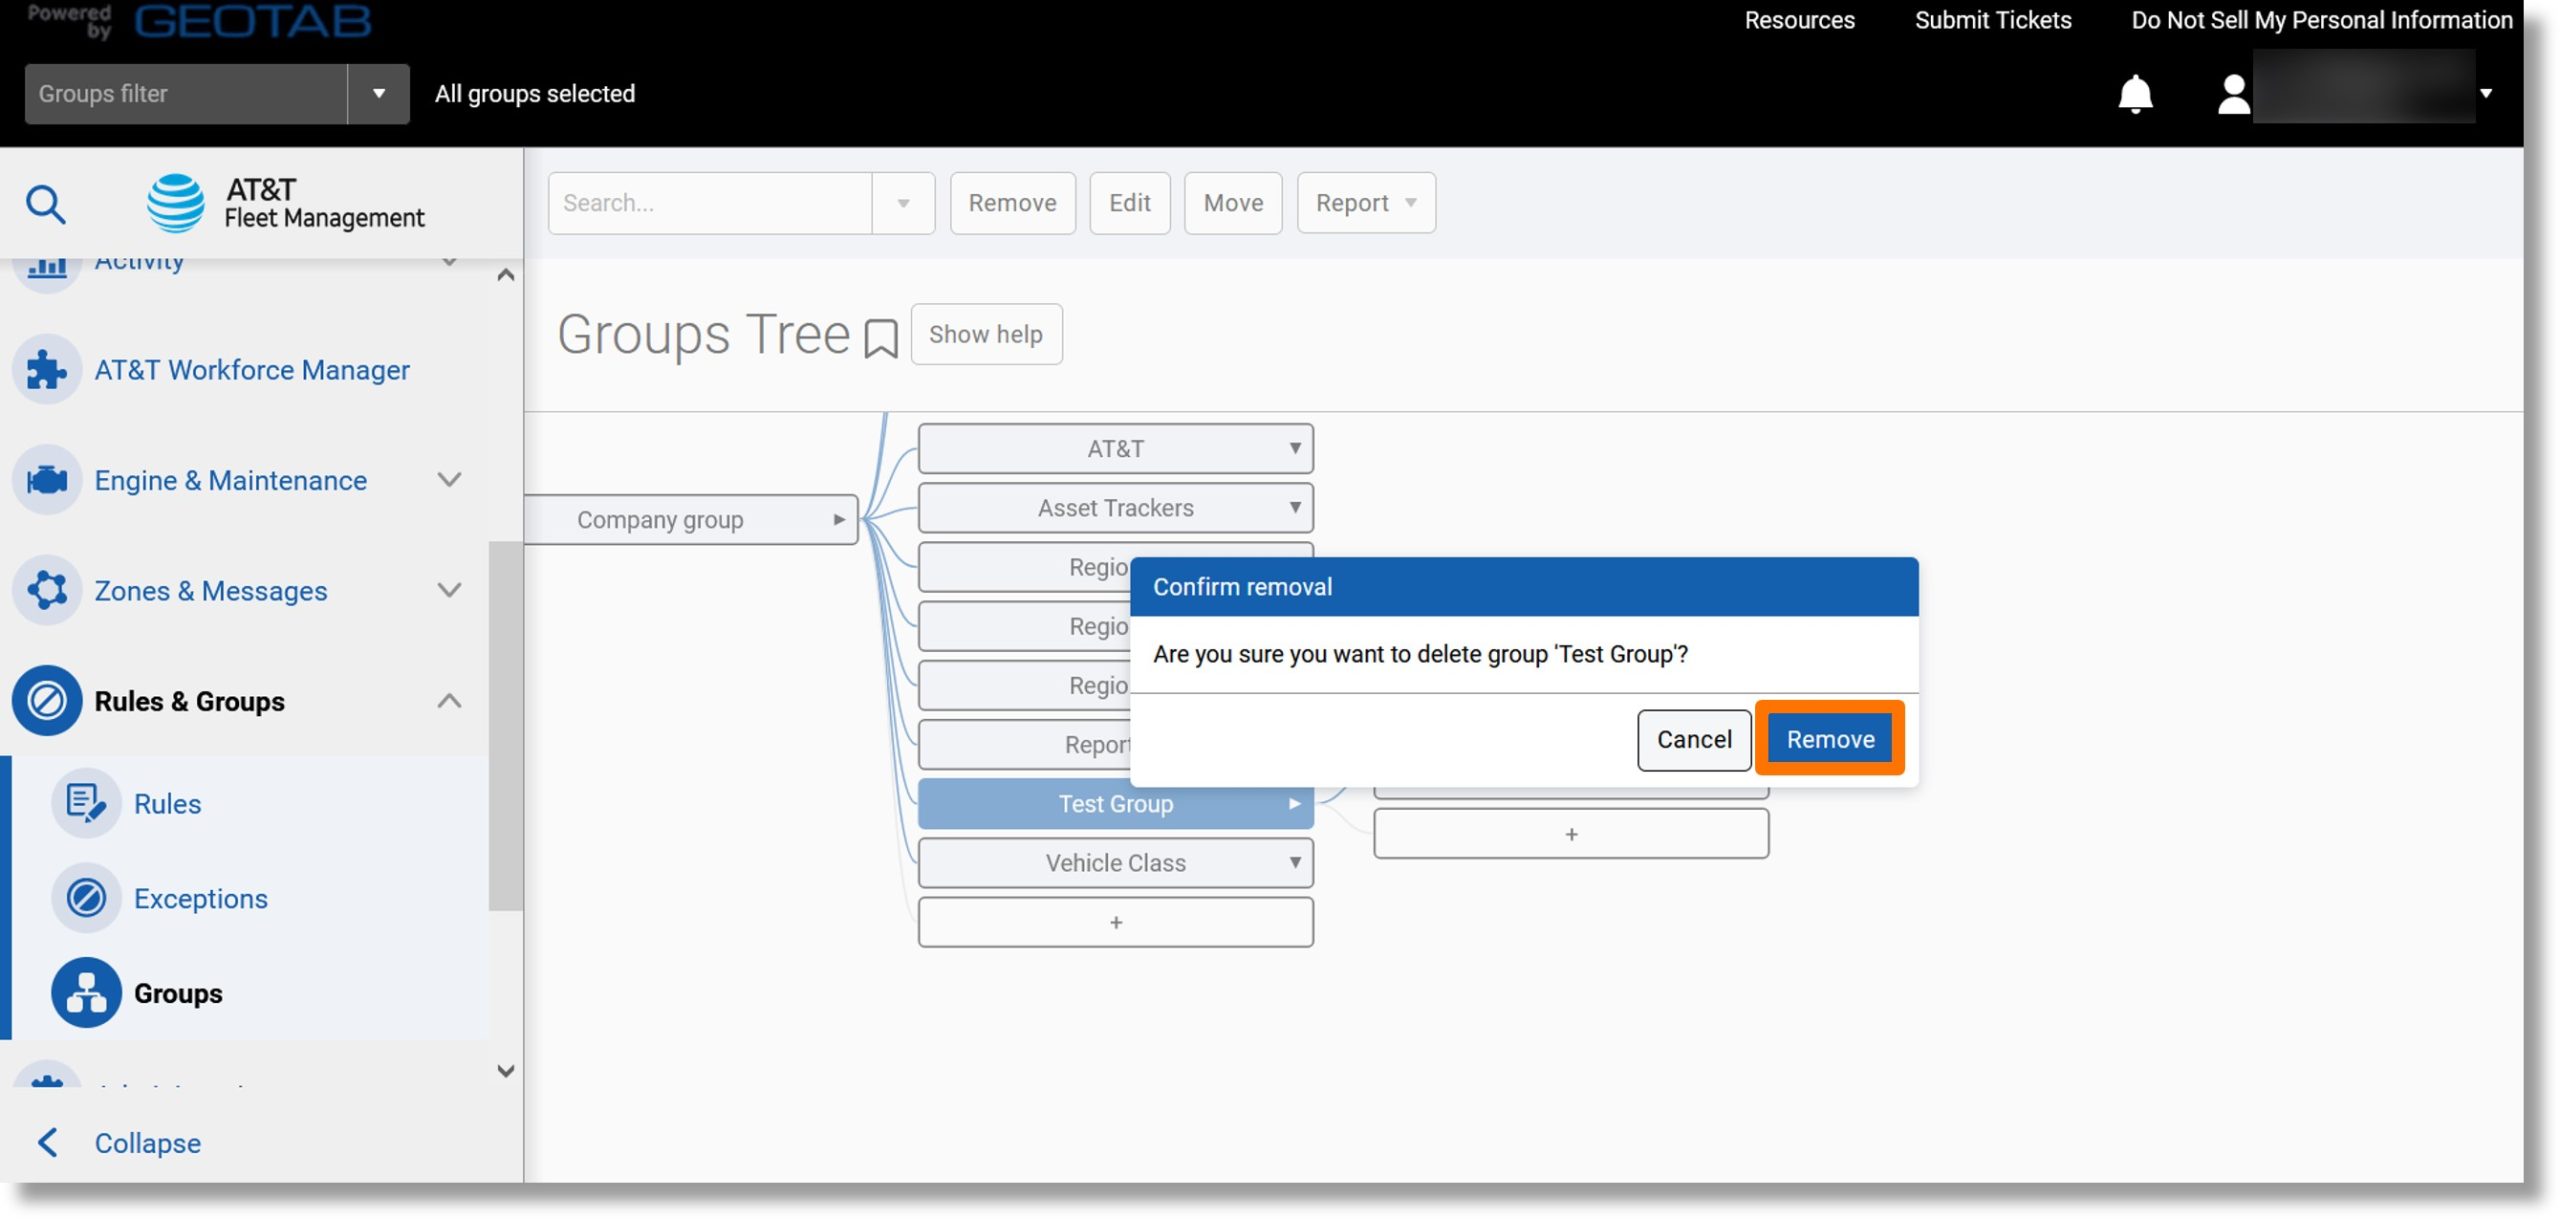
Task: Click the Collapse left arrow icon
Action: [x=47, y=1142]
